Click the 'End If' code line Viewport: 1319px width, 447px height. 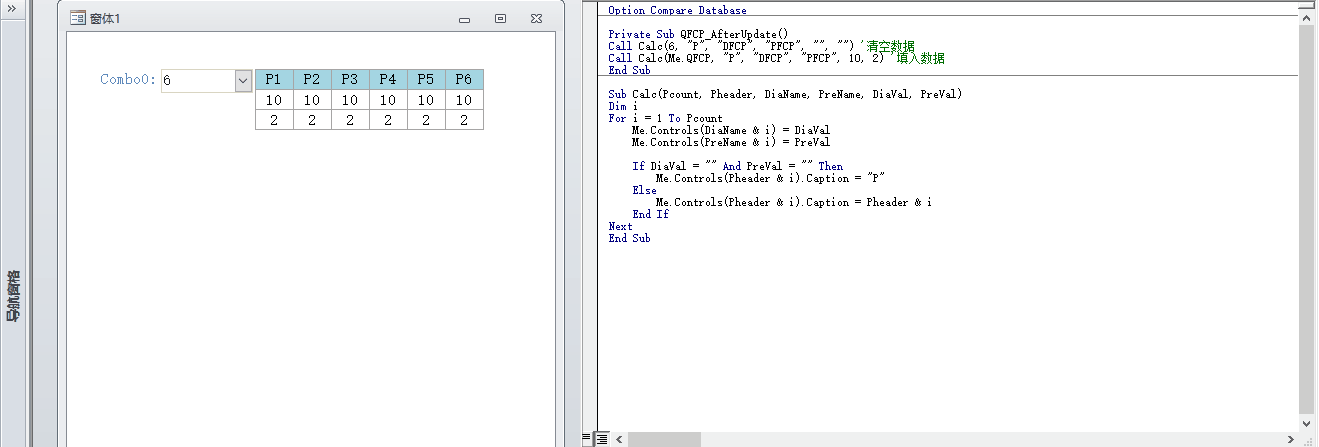tap(650, 214)
